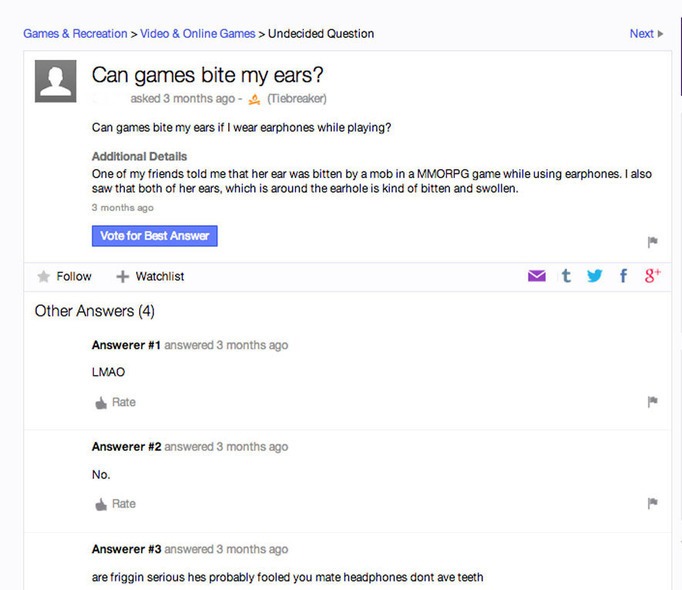Viewport: 682px width, 590px height.
Task: Share question on Google Plus
Action: pyautogui.click(x=652, y=276)
